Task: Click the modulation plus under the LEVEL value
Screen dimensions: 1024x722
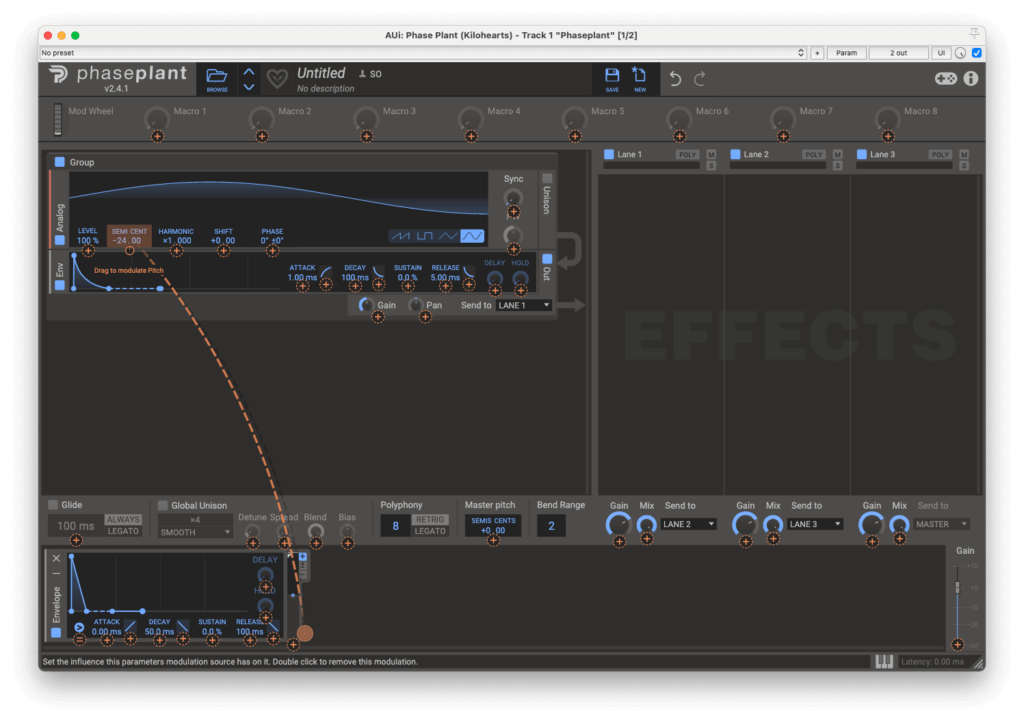Action: click(x=88, y=251)
